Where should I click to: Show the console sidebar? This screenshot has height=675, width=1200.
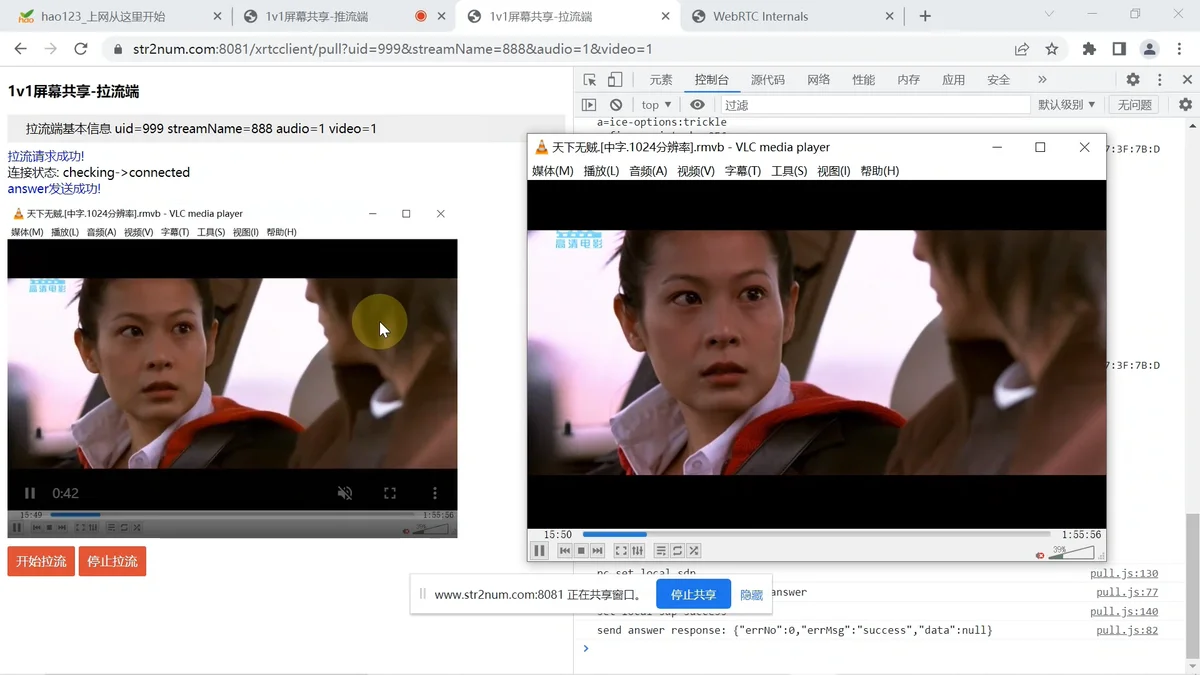click(x=589, y=105)
